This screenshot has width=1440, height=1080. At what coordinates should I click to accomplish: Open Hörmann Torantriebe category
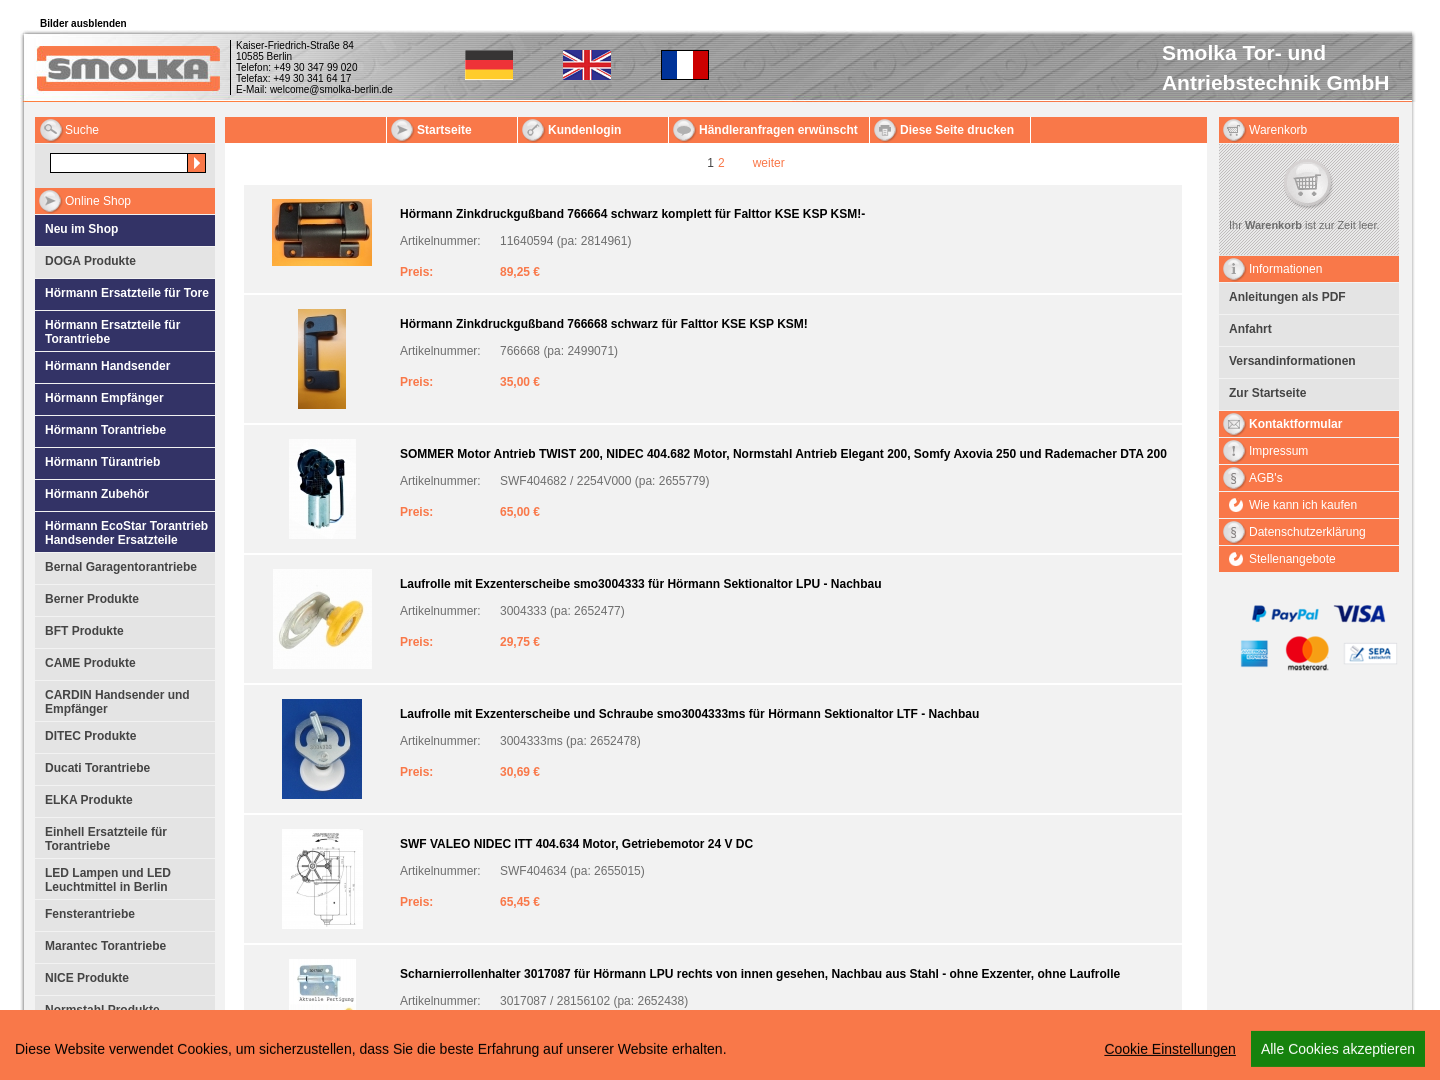coord(125,431)
